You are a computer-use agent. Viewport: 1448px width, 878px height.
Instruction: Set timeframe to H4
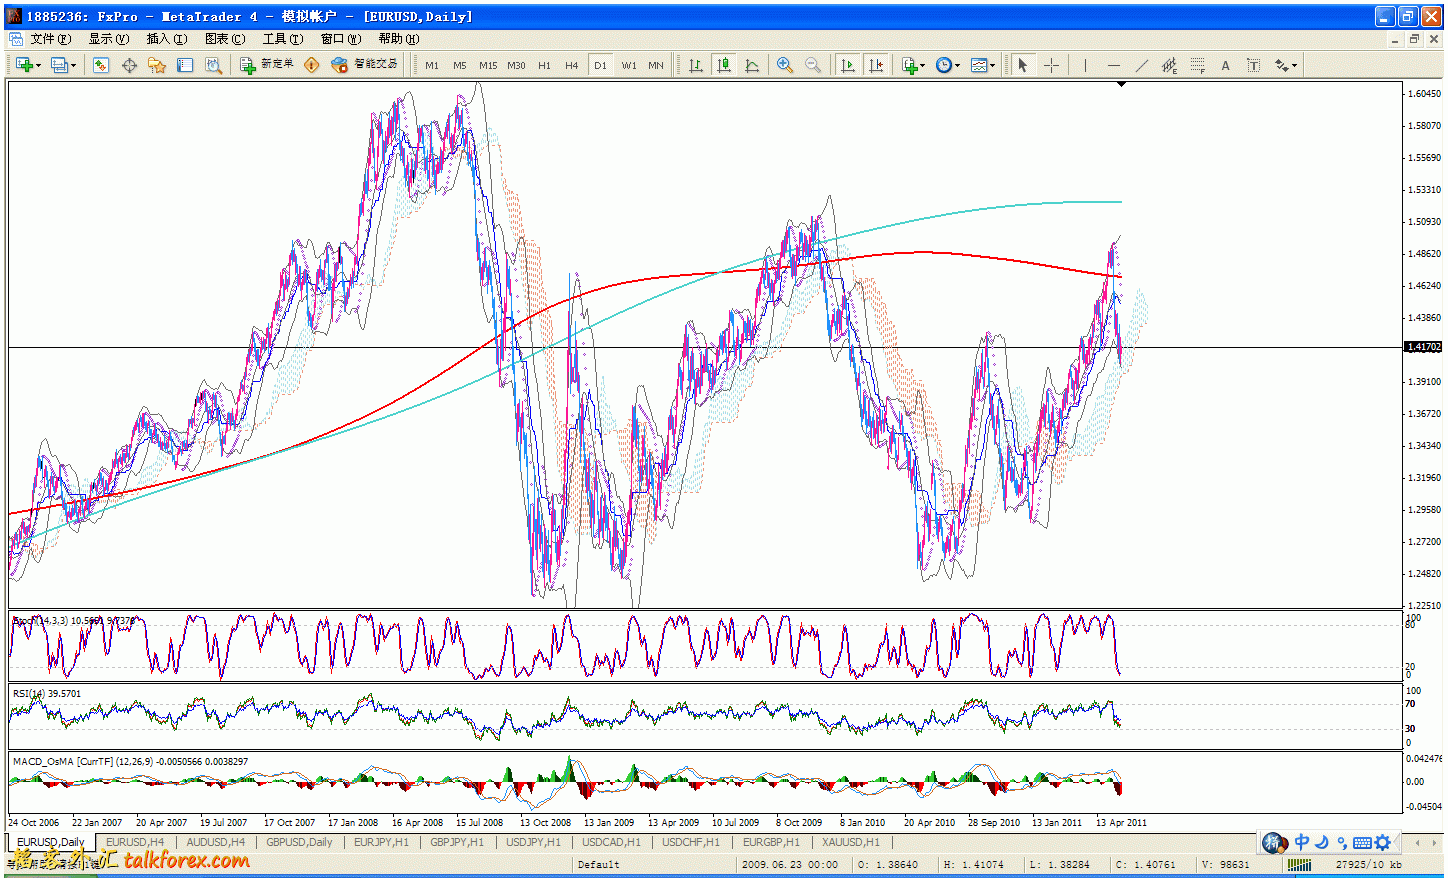[x=572, y=65]
